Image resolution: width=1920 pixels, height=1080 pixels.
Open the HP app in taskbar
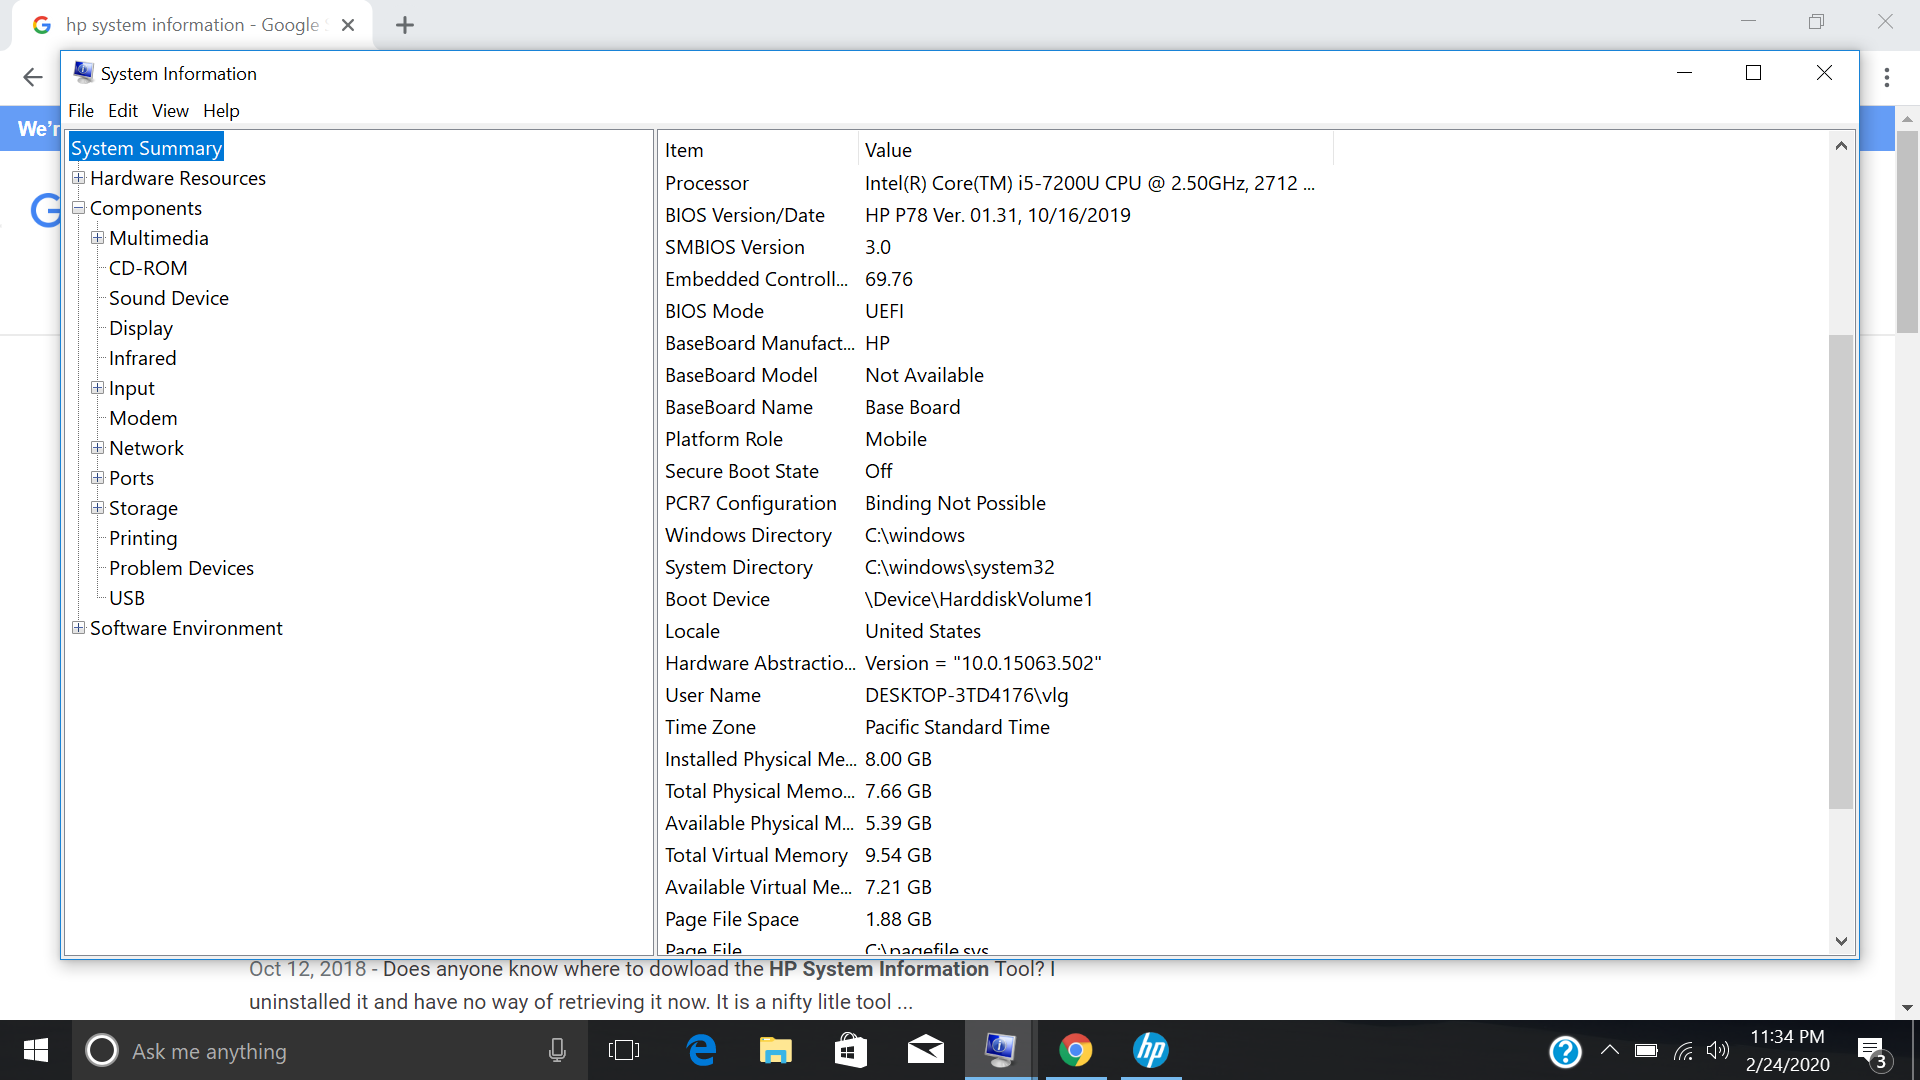pyautogui.click(x=1151, y=1050)
